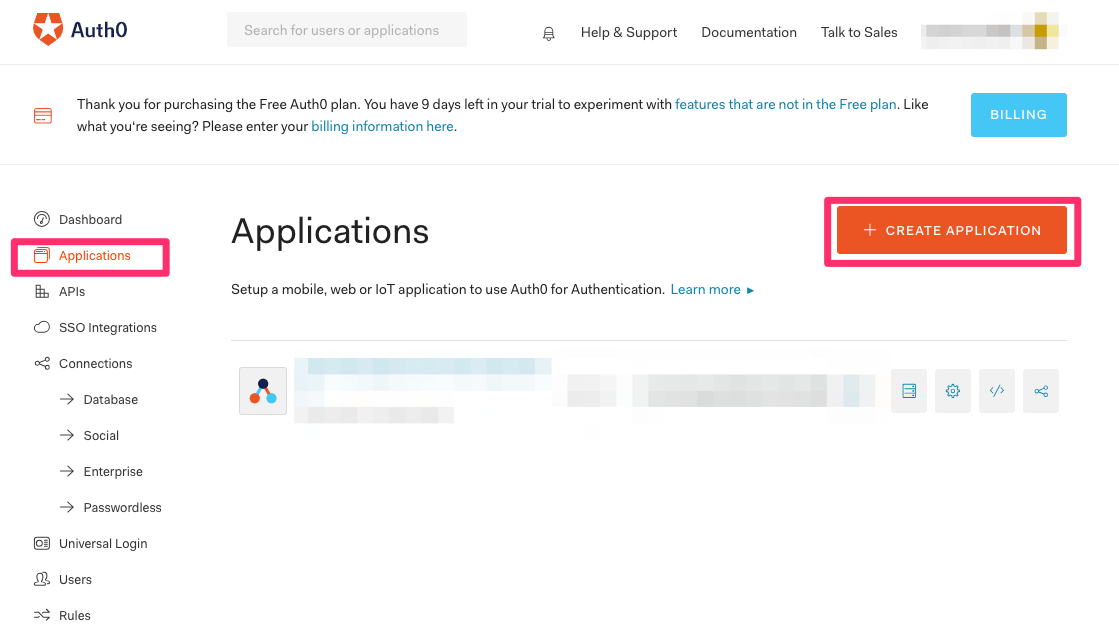This screenshot has width=1119, height=635.
Task: Open application settings via the gear icon
Action: pos(952,391)
